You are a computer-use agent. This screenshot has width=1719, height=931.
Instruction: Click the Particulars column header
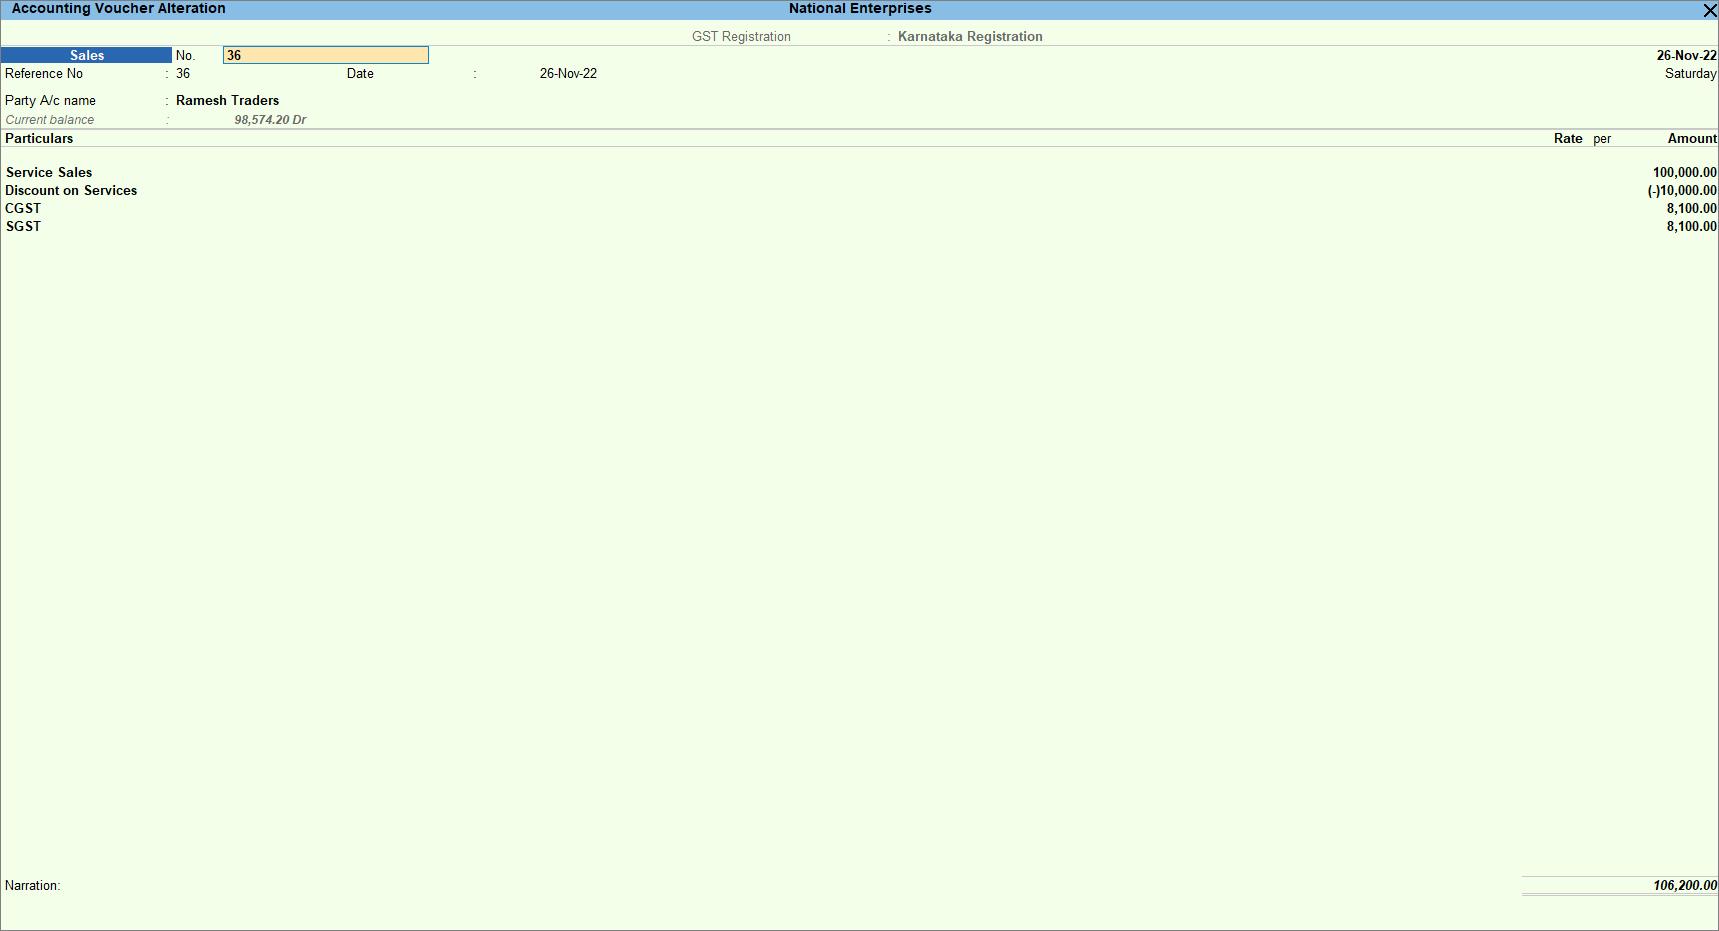[x=39, y=139]
